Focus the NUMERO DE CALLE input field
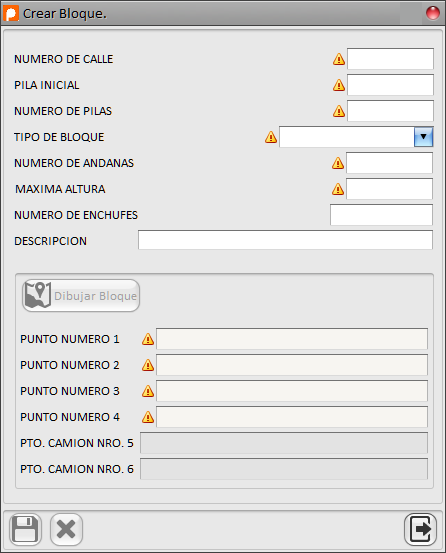Screen dimensions: 446x553 pyautogui.click(x=390, y=59)
